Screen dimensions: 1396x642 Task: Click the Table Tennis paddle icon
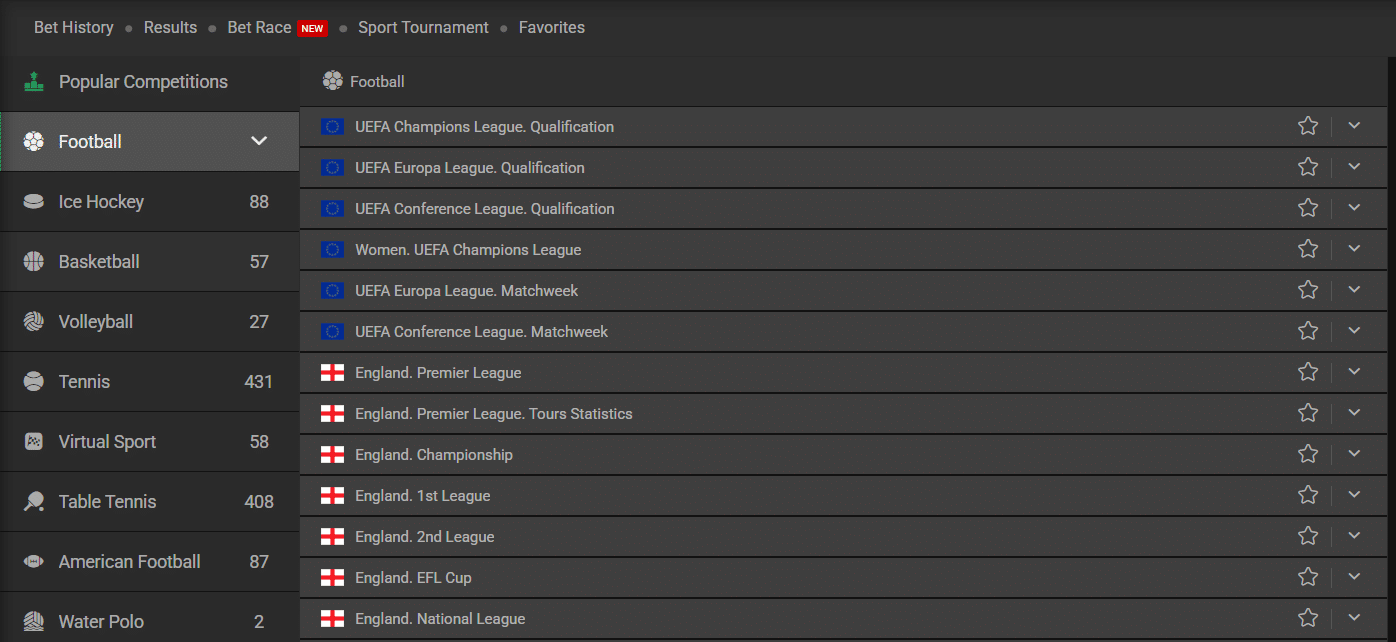[33, 501]
